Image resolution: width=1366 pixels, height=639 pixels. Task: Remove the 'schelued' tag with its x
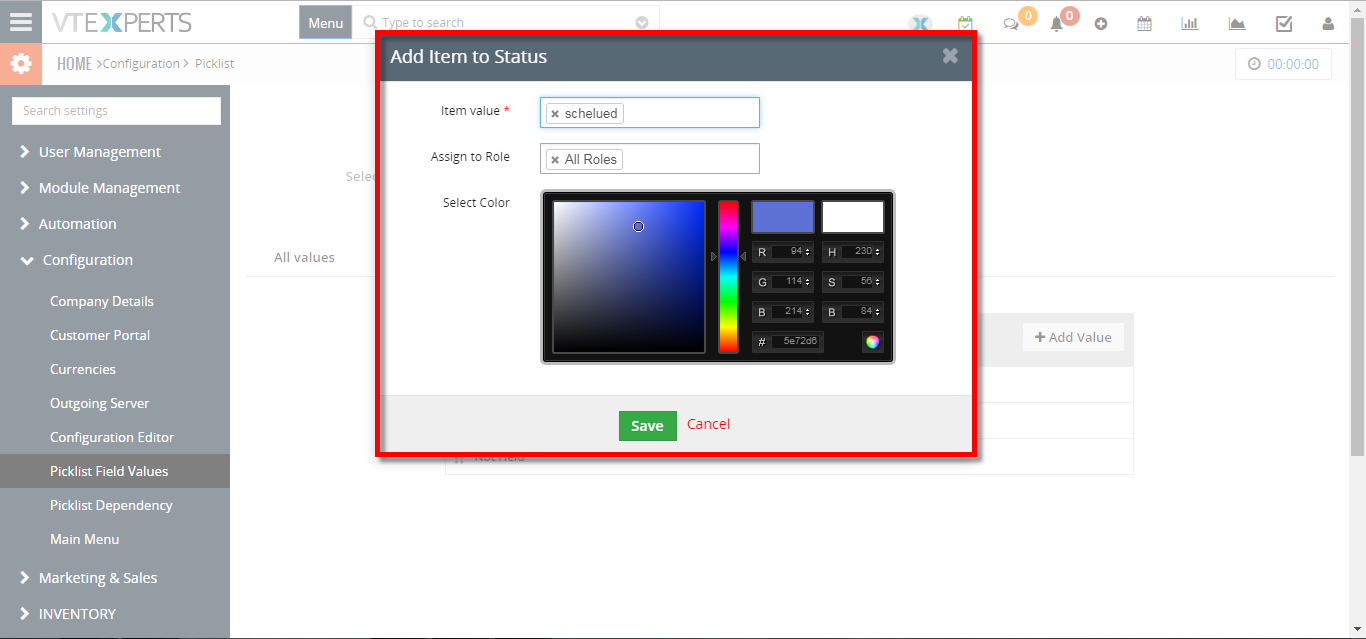(x=555, y=114)
